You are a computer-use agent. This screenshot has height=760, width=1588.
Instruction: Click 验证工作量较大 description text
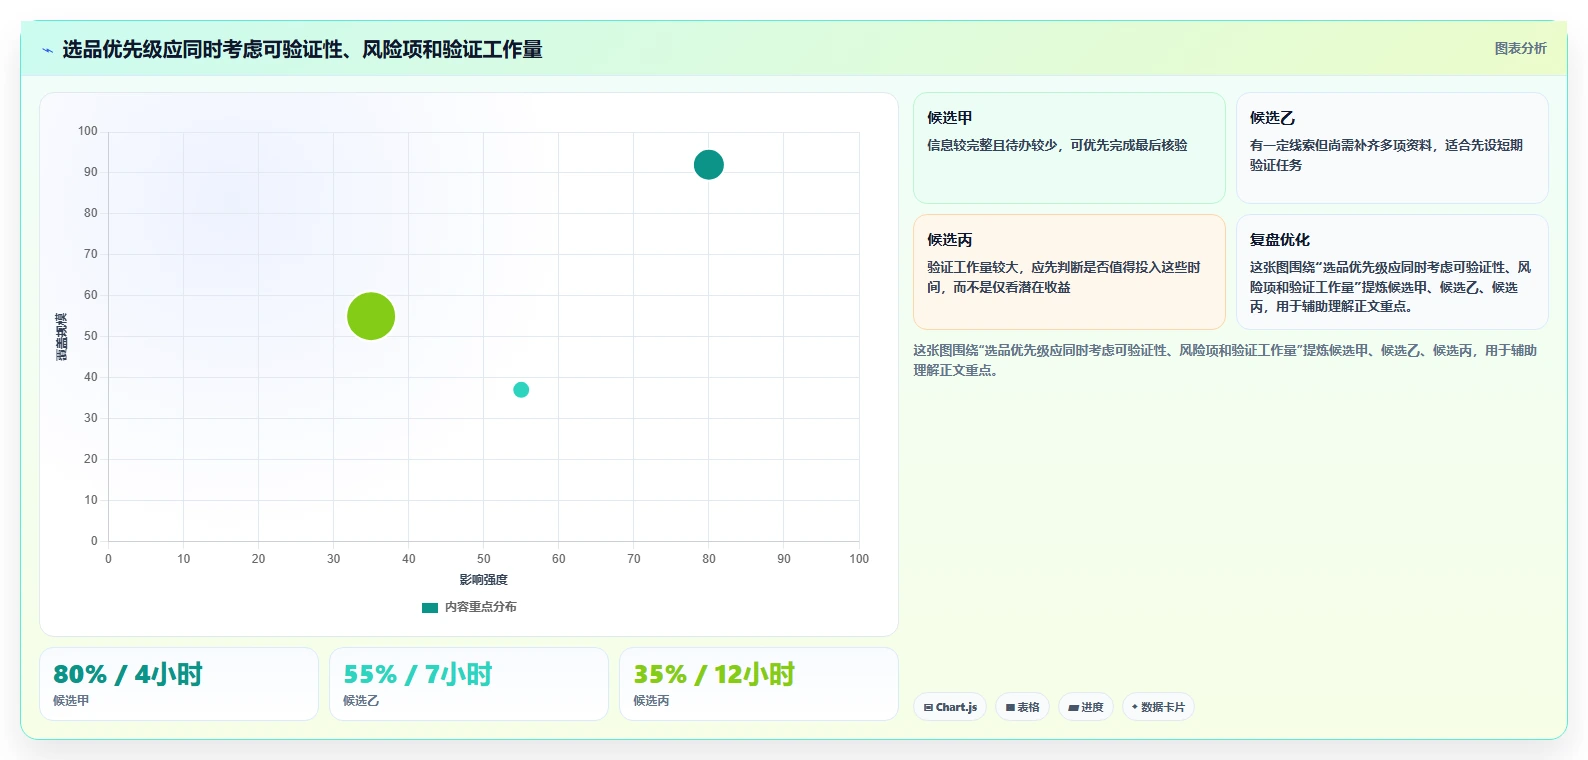tap(1063, 277)
